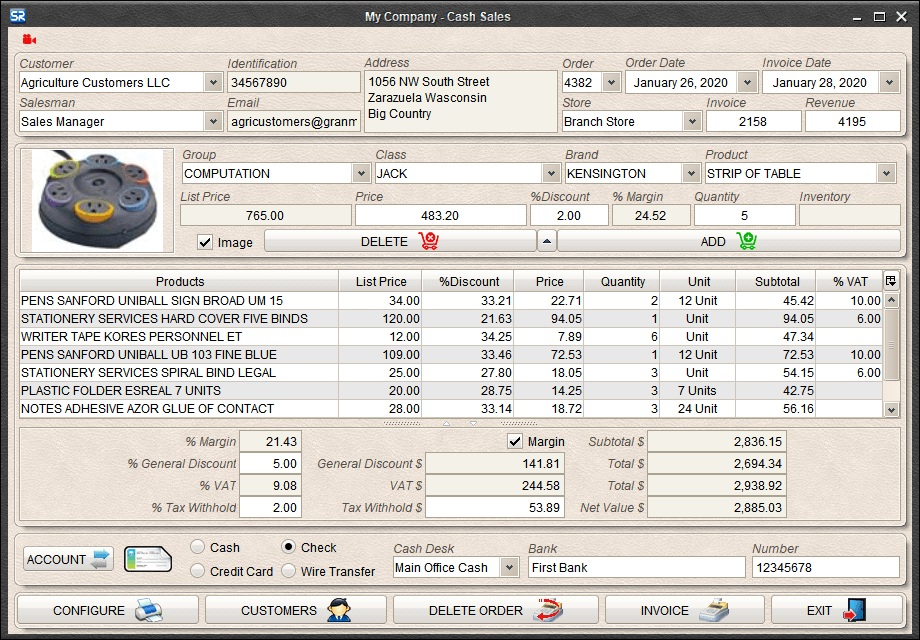
Task: Select row PLASTIC FOLDER ESREAL 7 UNITS
Action: [451, 391]
